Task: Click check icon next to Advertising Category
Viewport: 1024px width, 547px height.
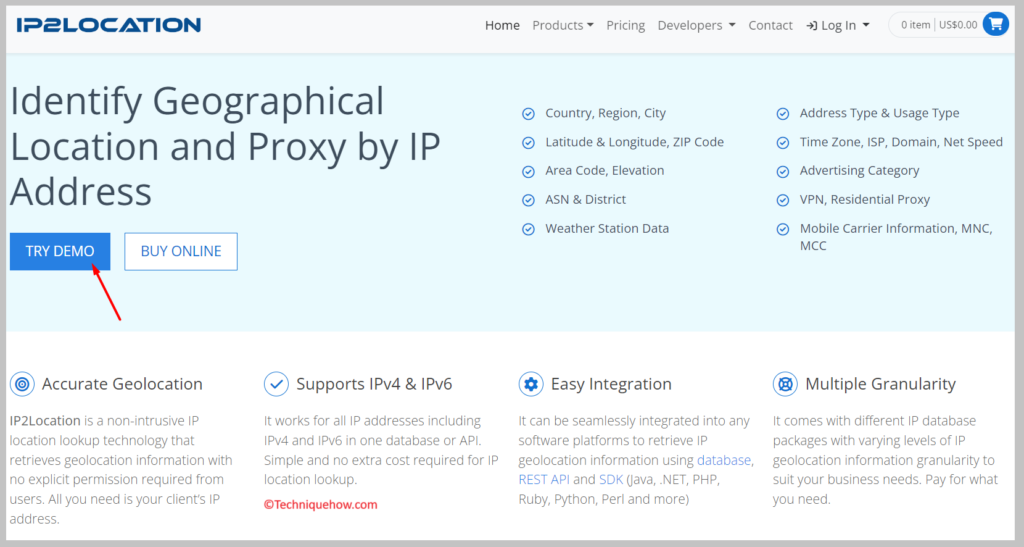Action: (x=782, y=172)
